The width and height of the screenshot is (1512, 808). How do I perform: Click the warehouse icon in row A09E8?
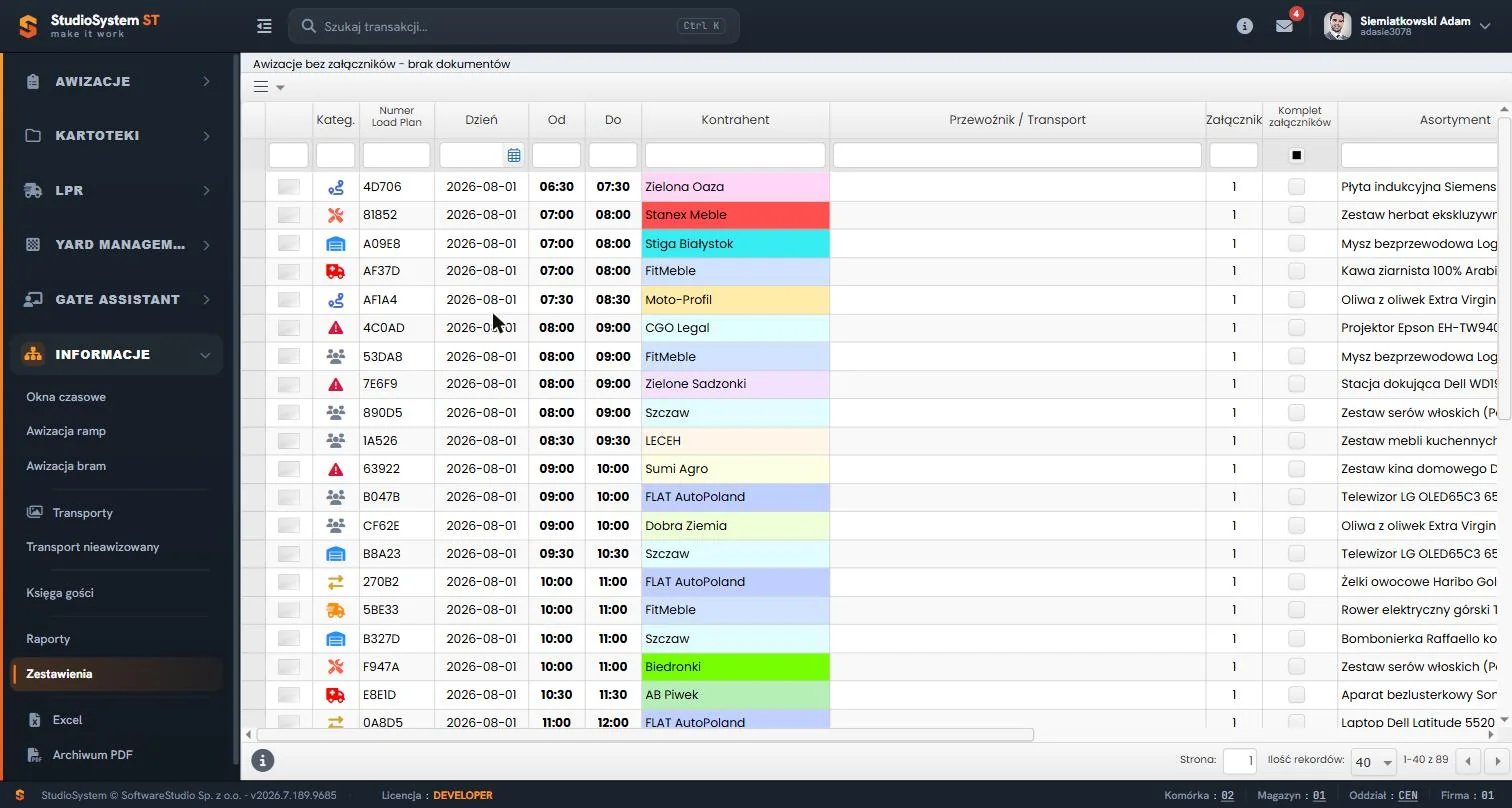[x=335, y=244]
